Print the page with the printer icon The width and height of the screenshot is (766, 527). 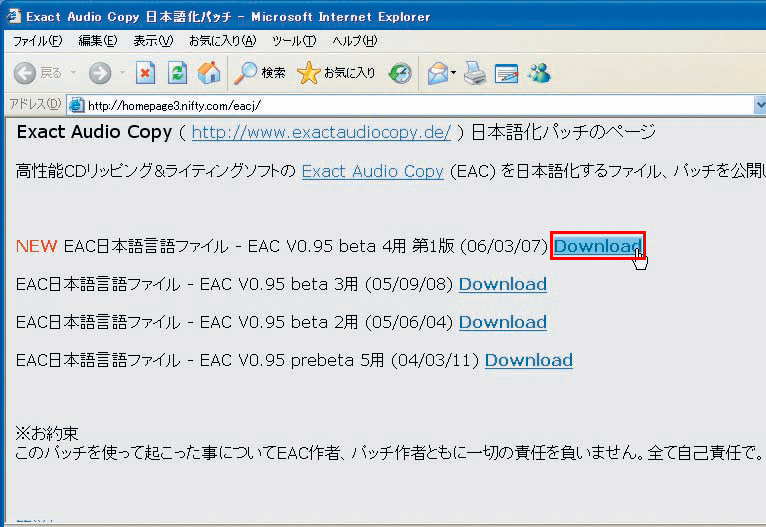click(x=475, y=74)
